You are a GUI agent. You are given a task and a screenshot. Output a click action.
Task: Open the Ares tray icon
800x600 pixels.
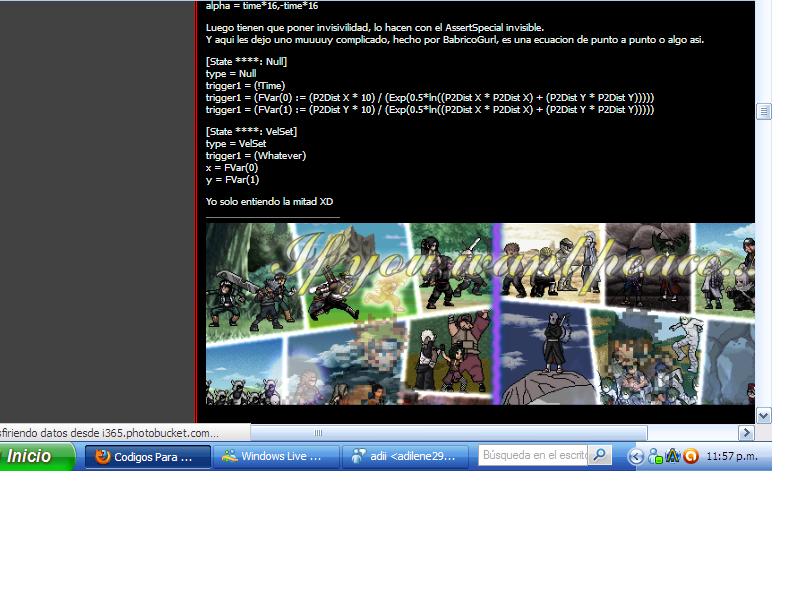pos(672,456)
